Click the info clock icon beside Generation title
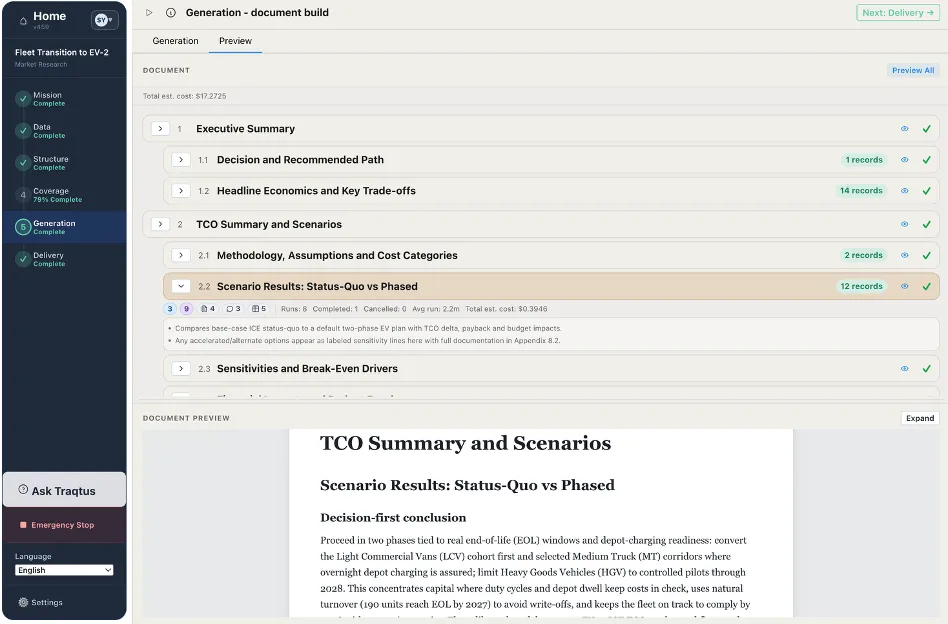Viewport: 948px width, 624px height. click(171, 13)
